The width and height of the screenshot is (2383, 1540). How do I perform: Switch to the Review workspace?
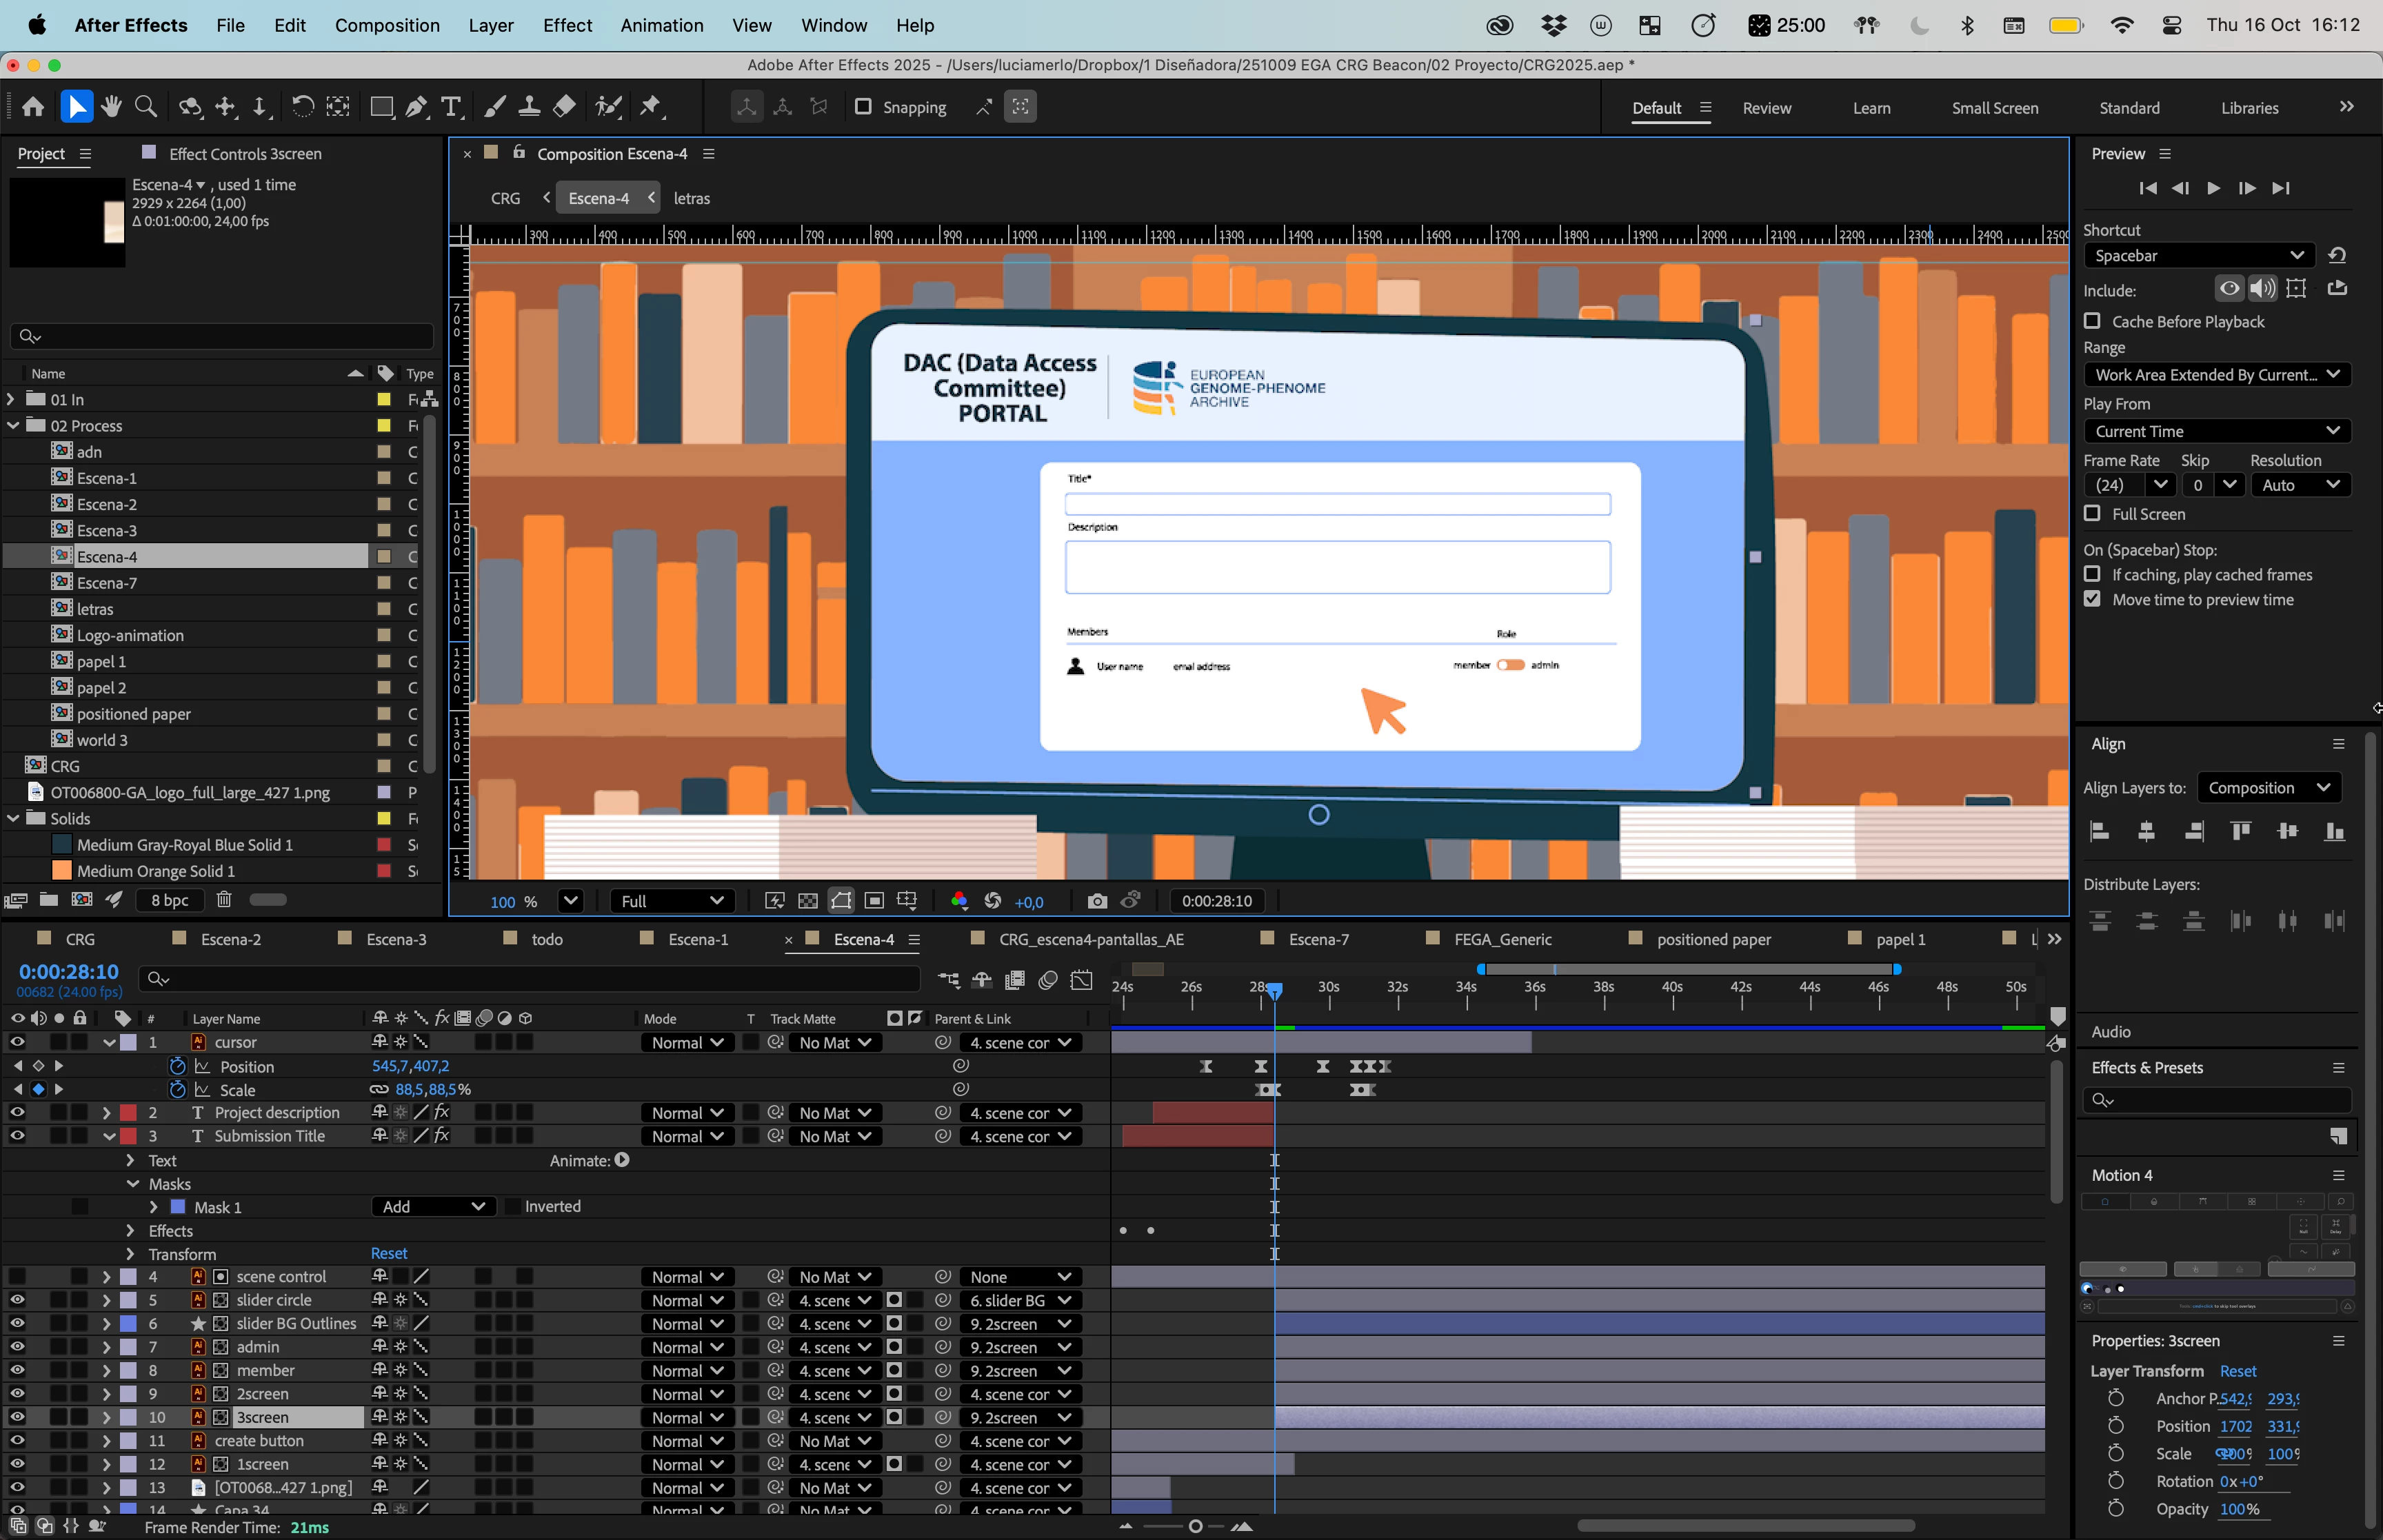click(1766, 108)
